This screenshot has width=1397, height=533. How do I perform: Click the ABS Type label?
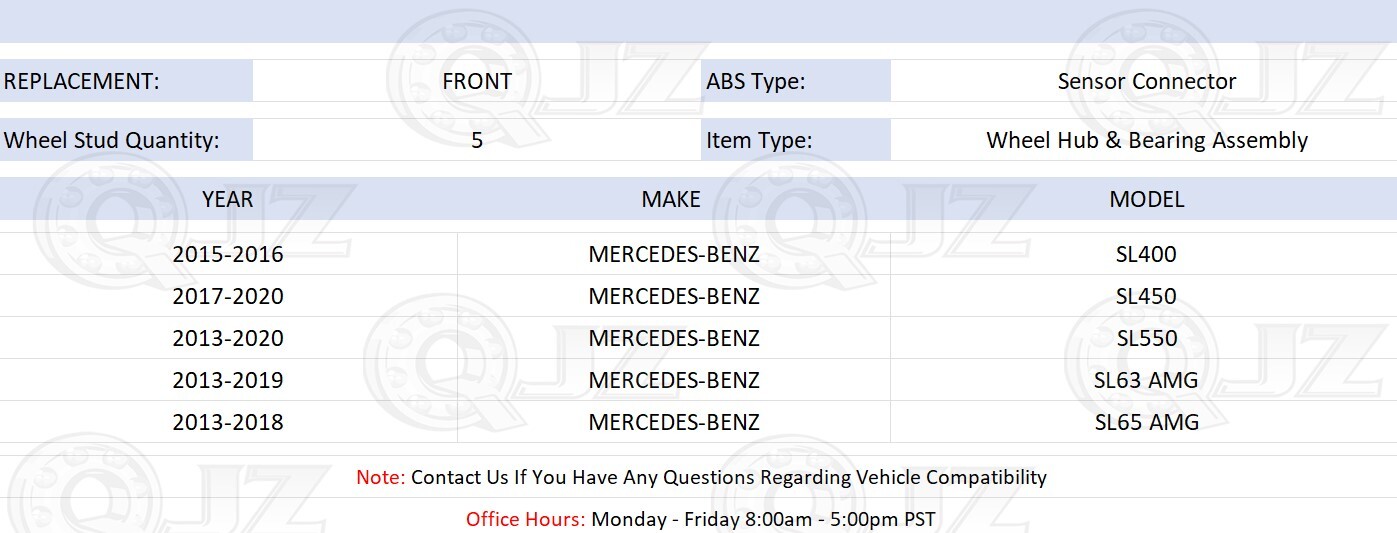(796, 81)
